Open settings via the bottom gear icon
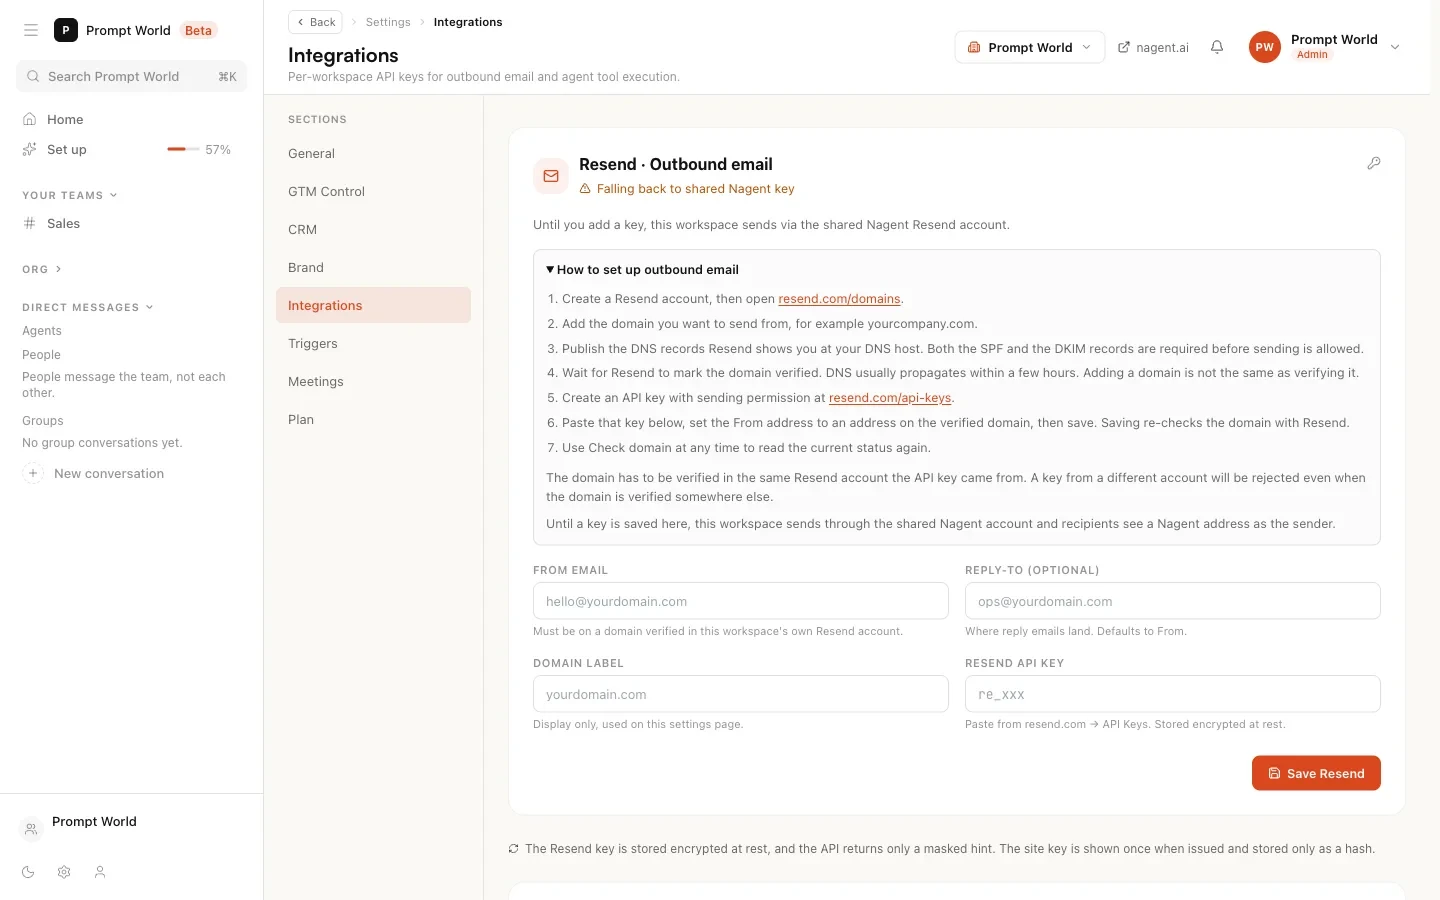This screenshot has height=900, width=1440. [x=64, y=872]
